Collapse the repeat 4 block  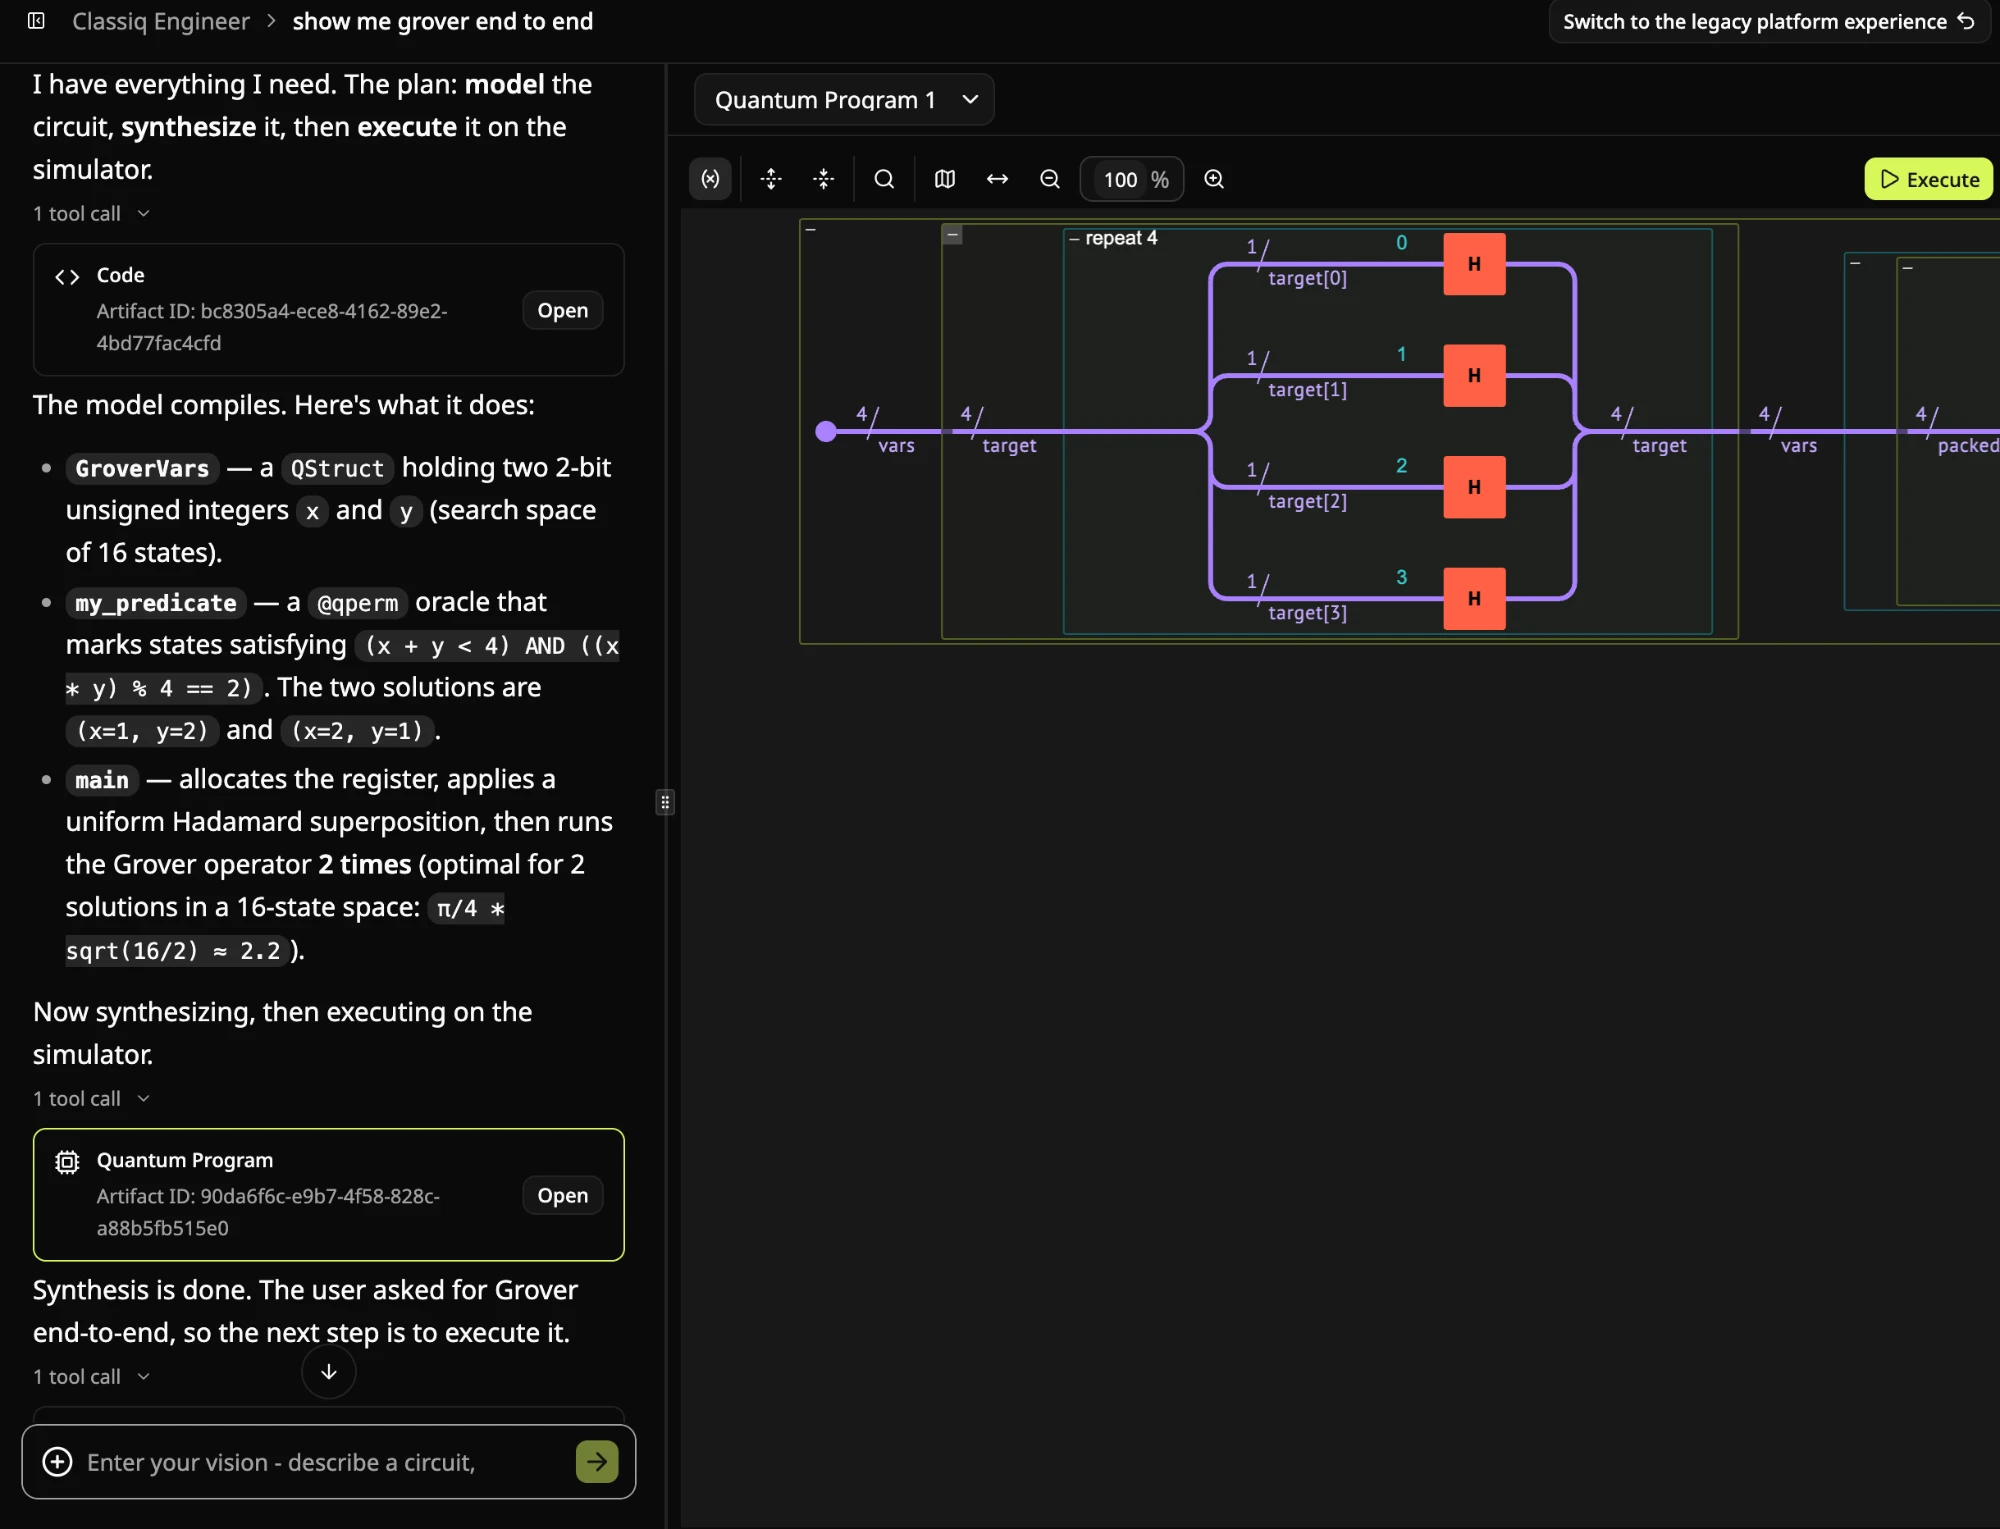pyautogui.click(x=1074, y=238)
